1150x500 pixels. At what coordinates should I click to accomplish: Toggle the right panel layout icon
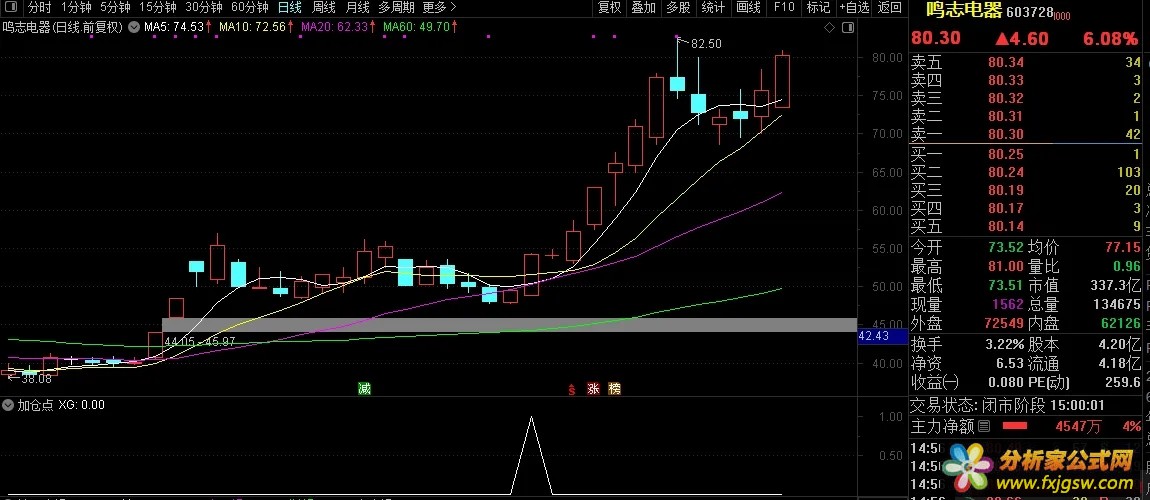click(x=847, y=28)
